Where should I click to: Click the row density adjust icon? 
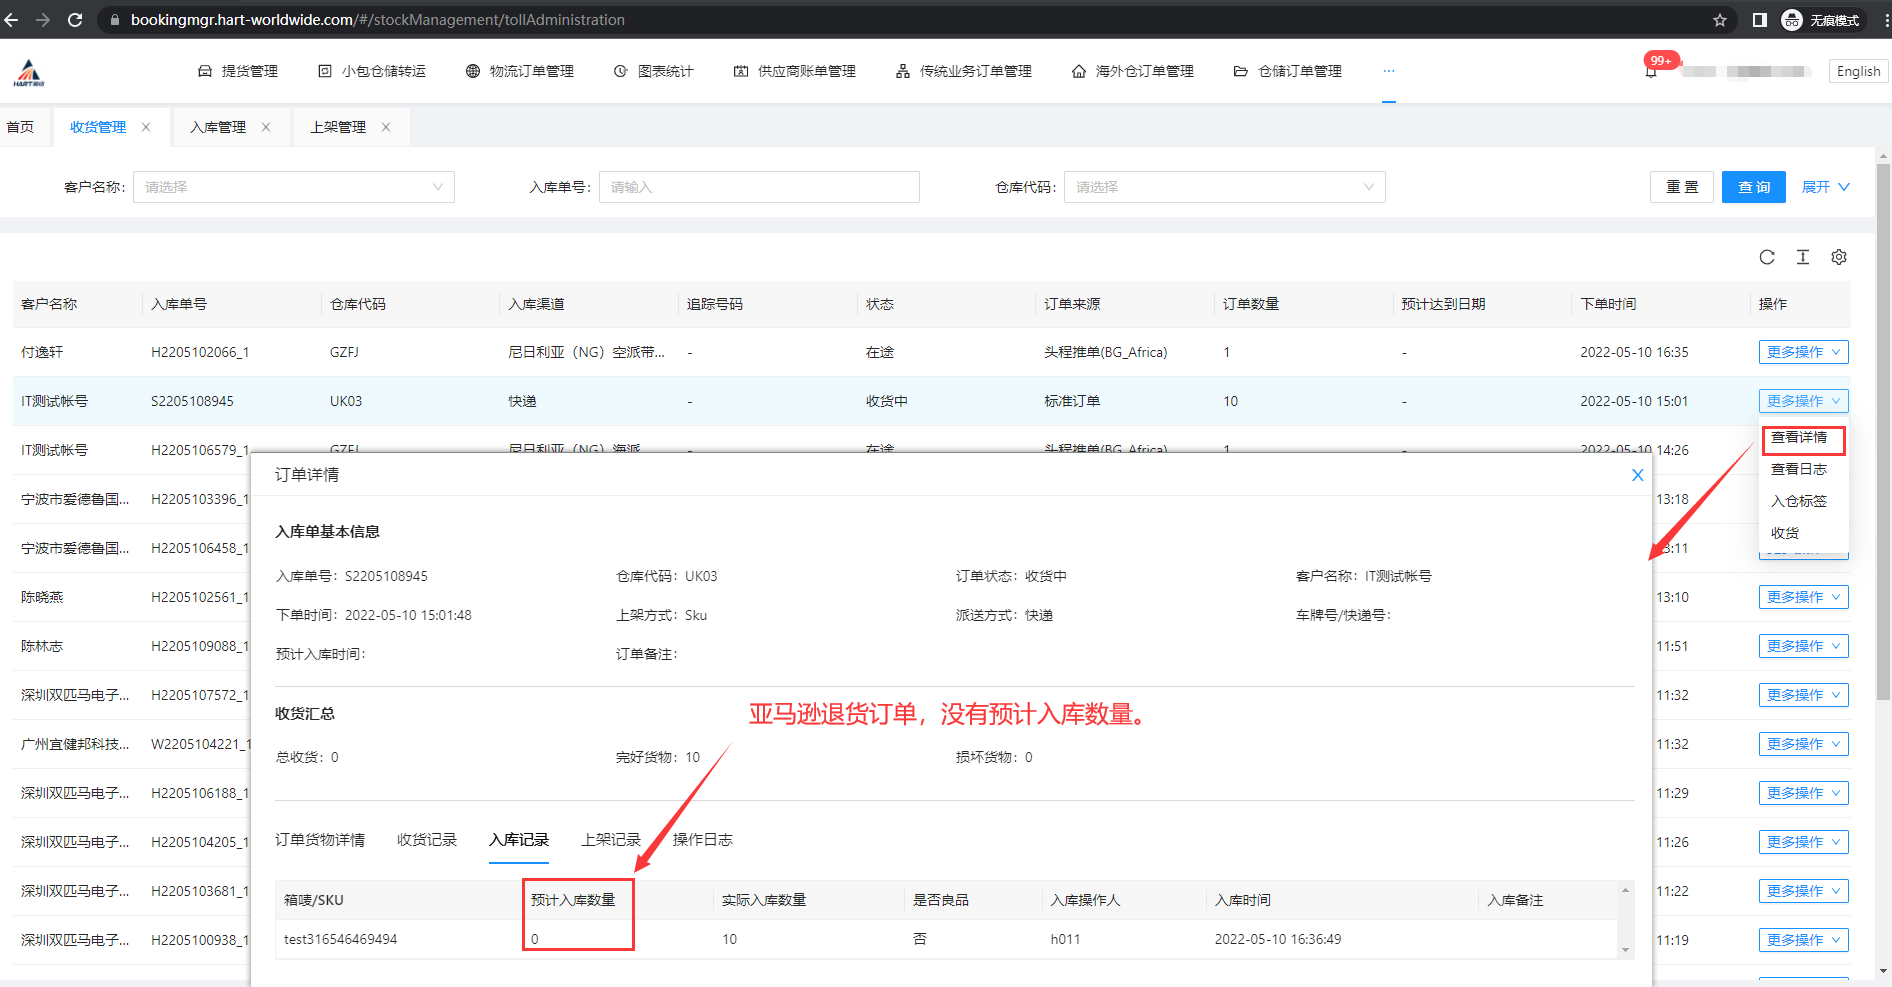click(1802, 257)
